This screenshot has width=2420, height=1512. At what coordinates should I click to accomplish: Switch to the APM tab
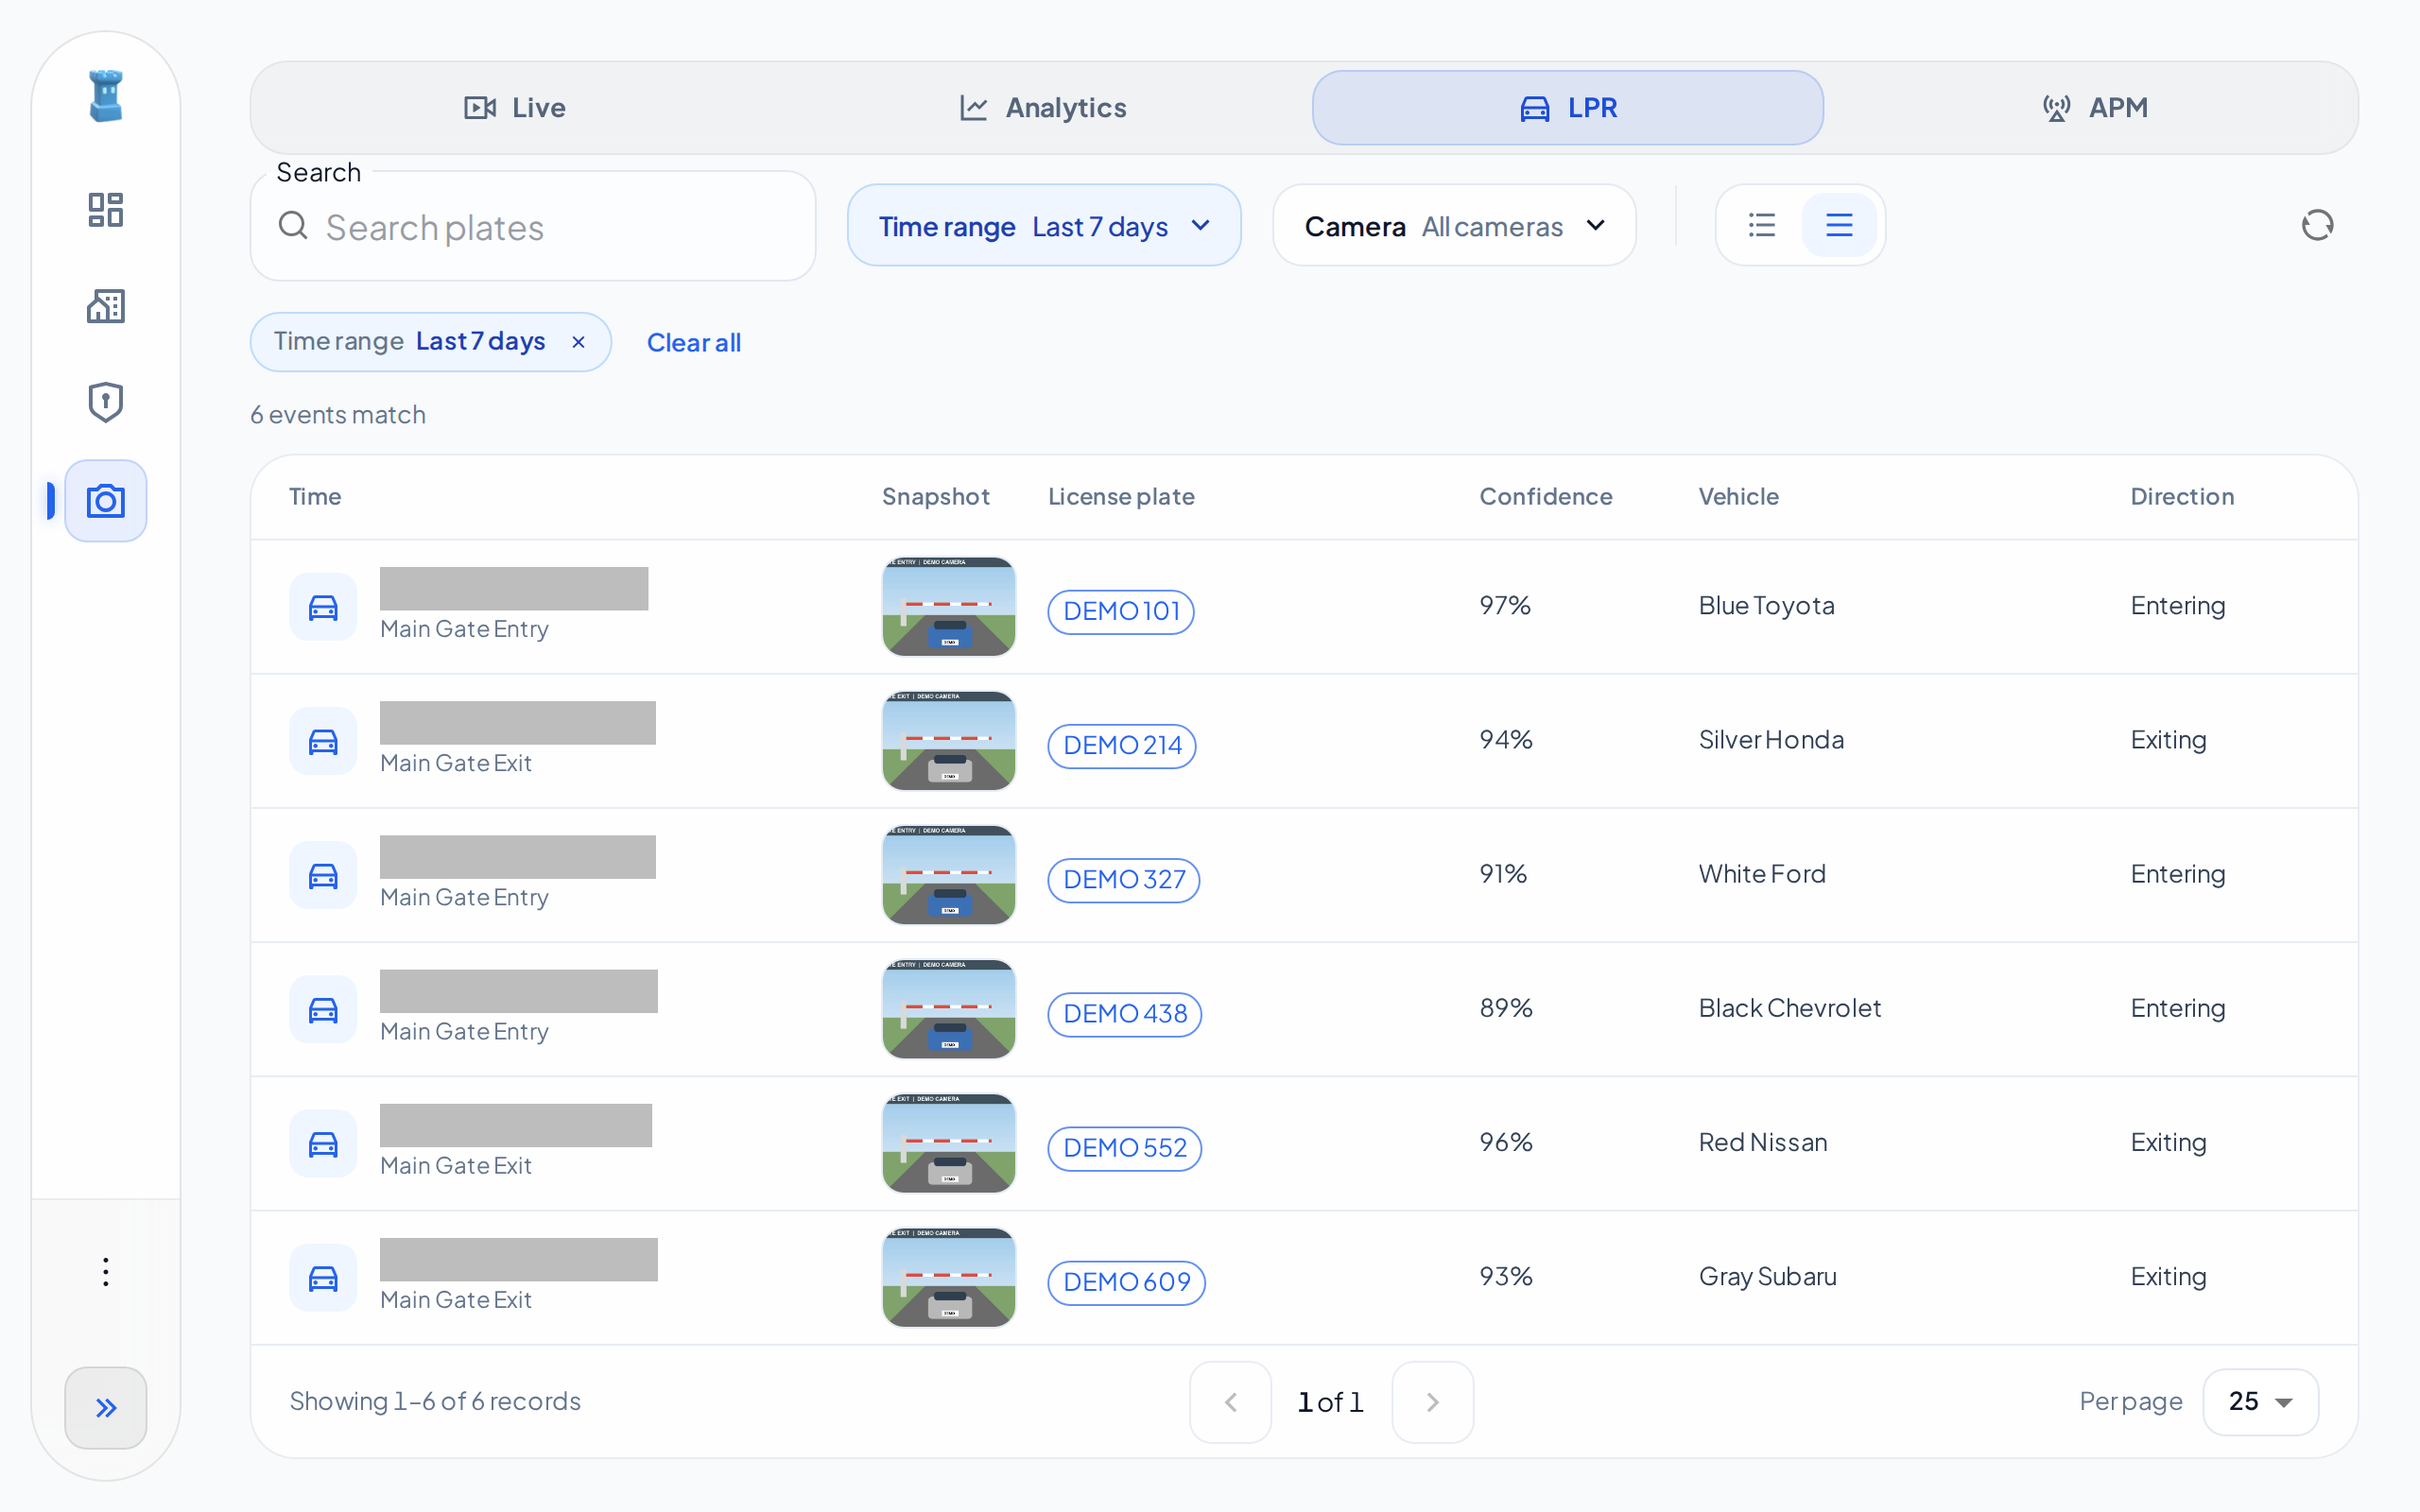click(x=2095, y=108)
